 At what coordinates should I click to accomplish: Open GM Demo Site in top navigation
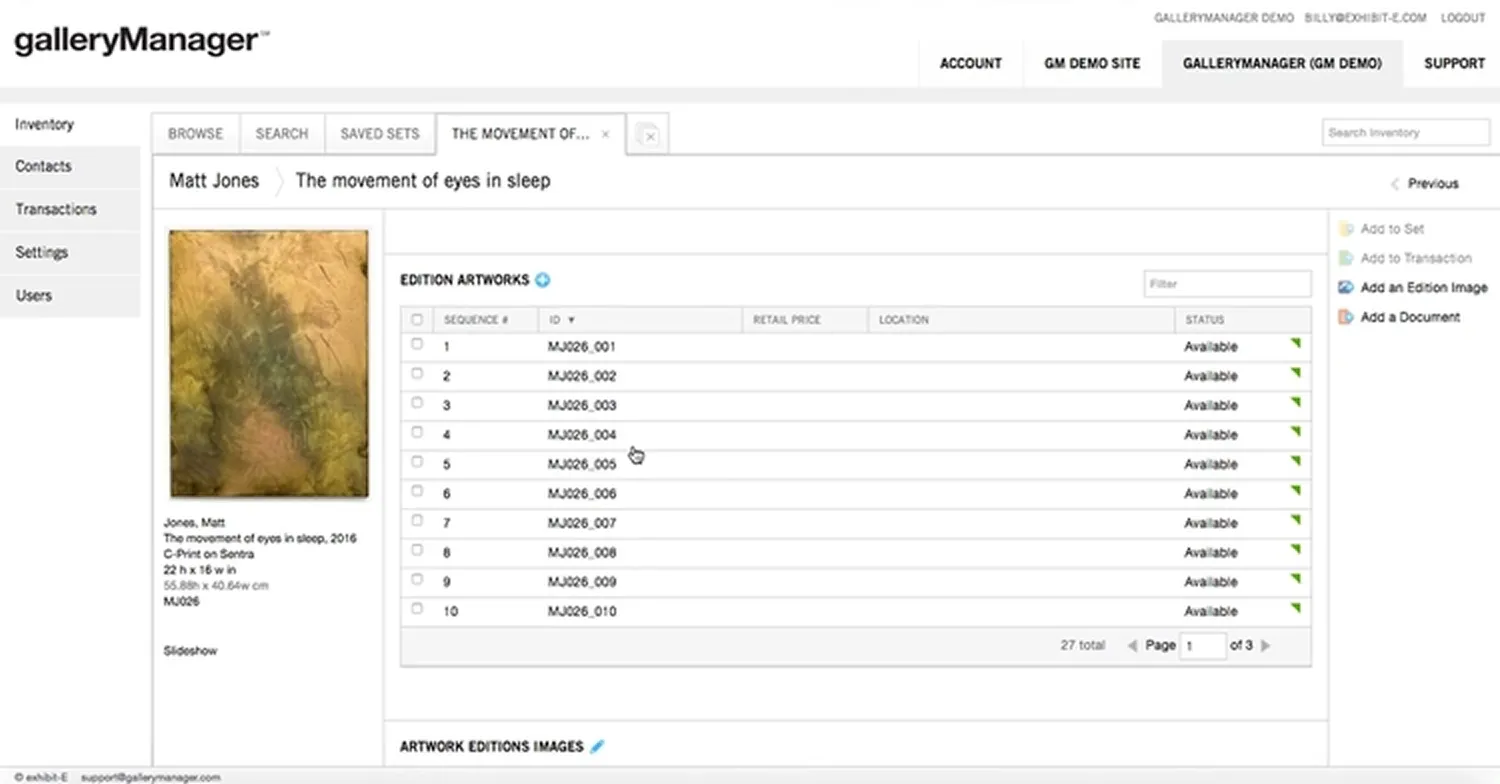(x=1092, y=63)
